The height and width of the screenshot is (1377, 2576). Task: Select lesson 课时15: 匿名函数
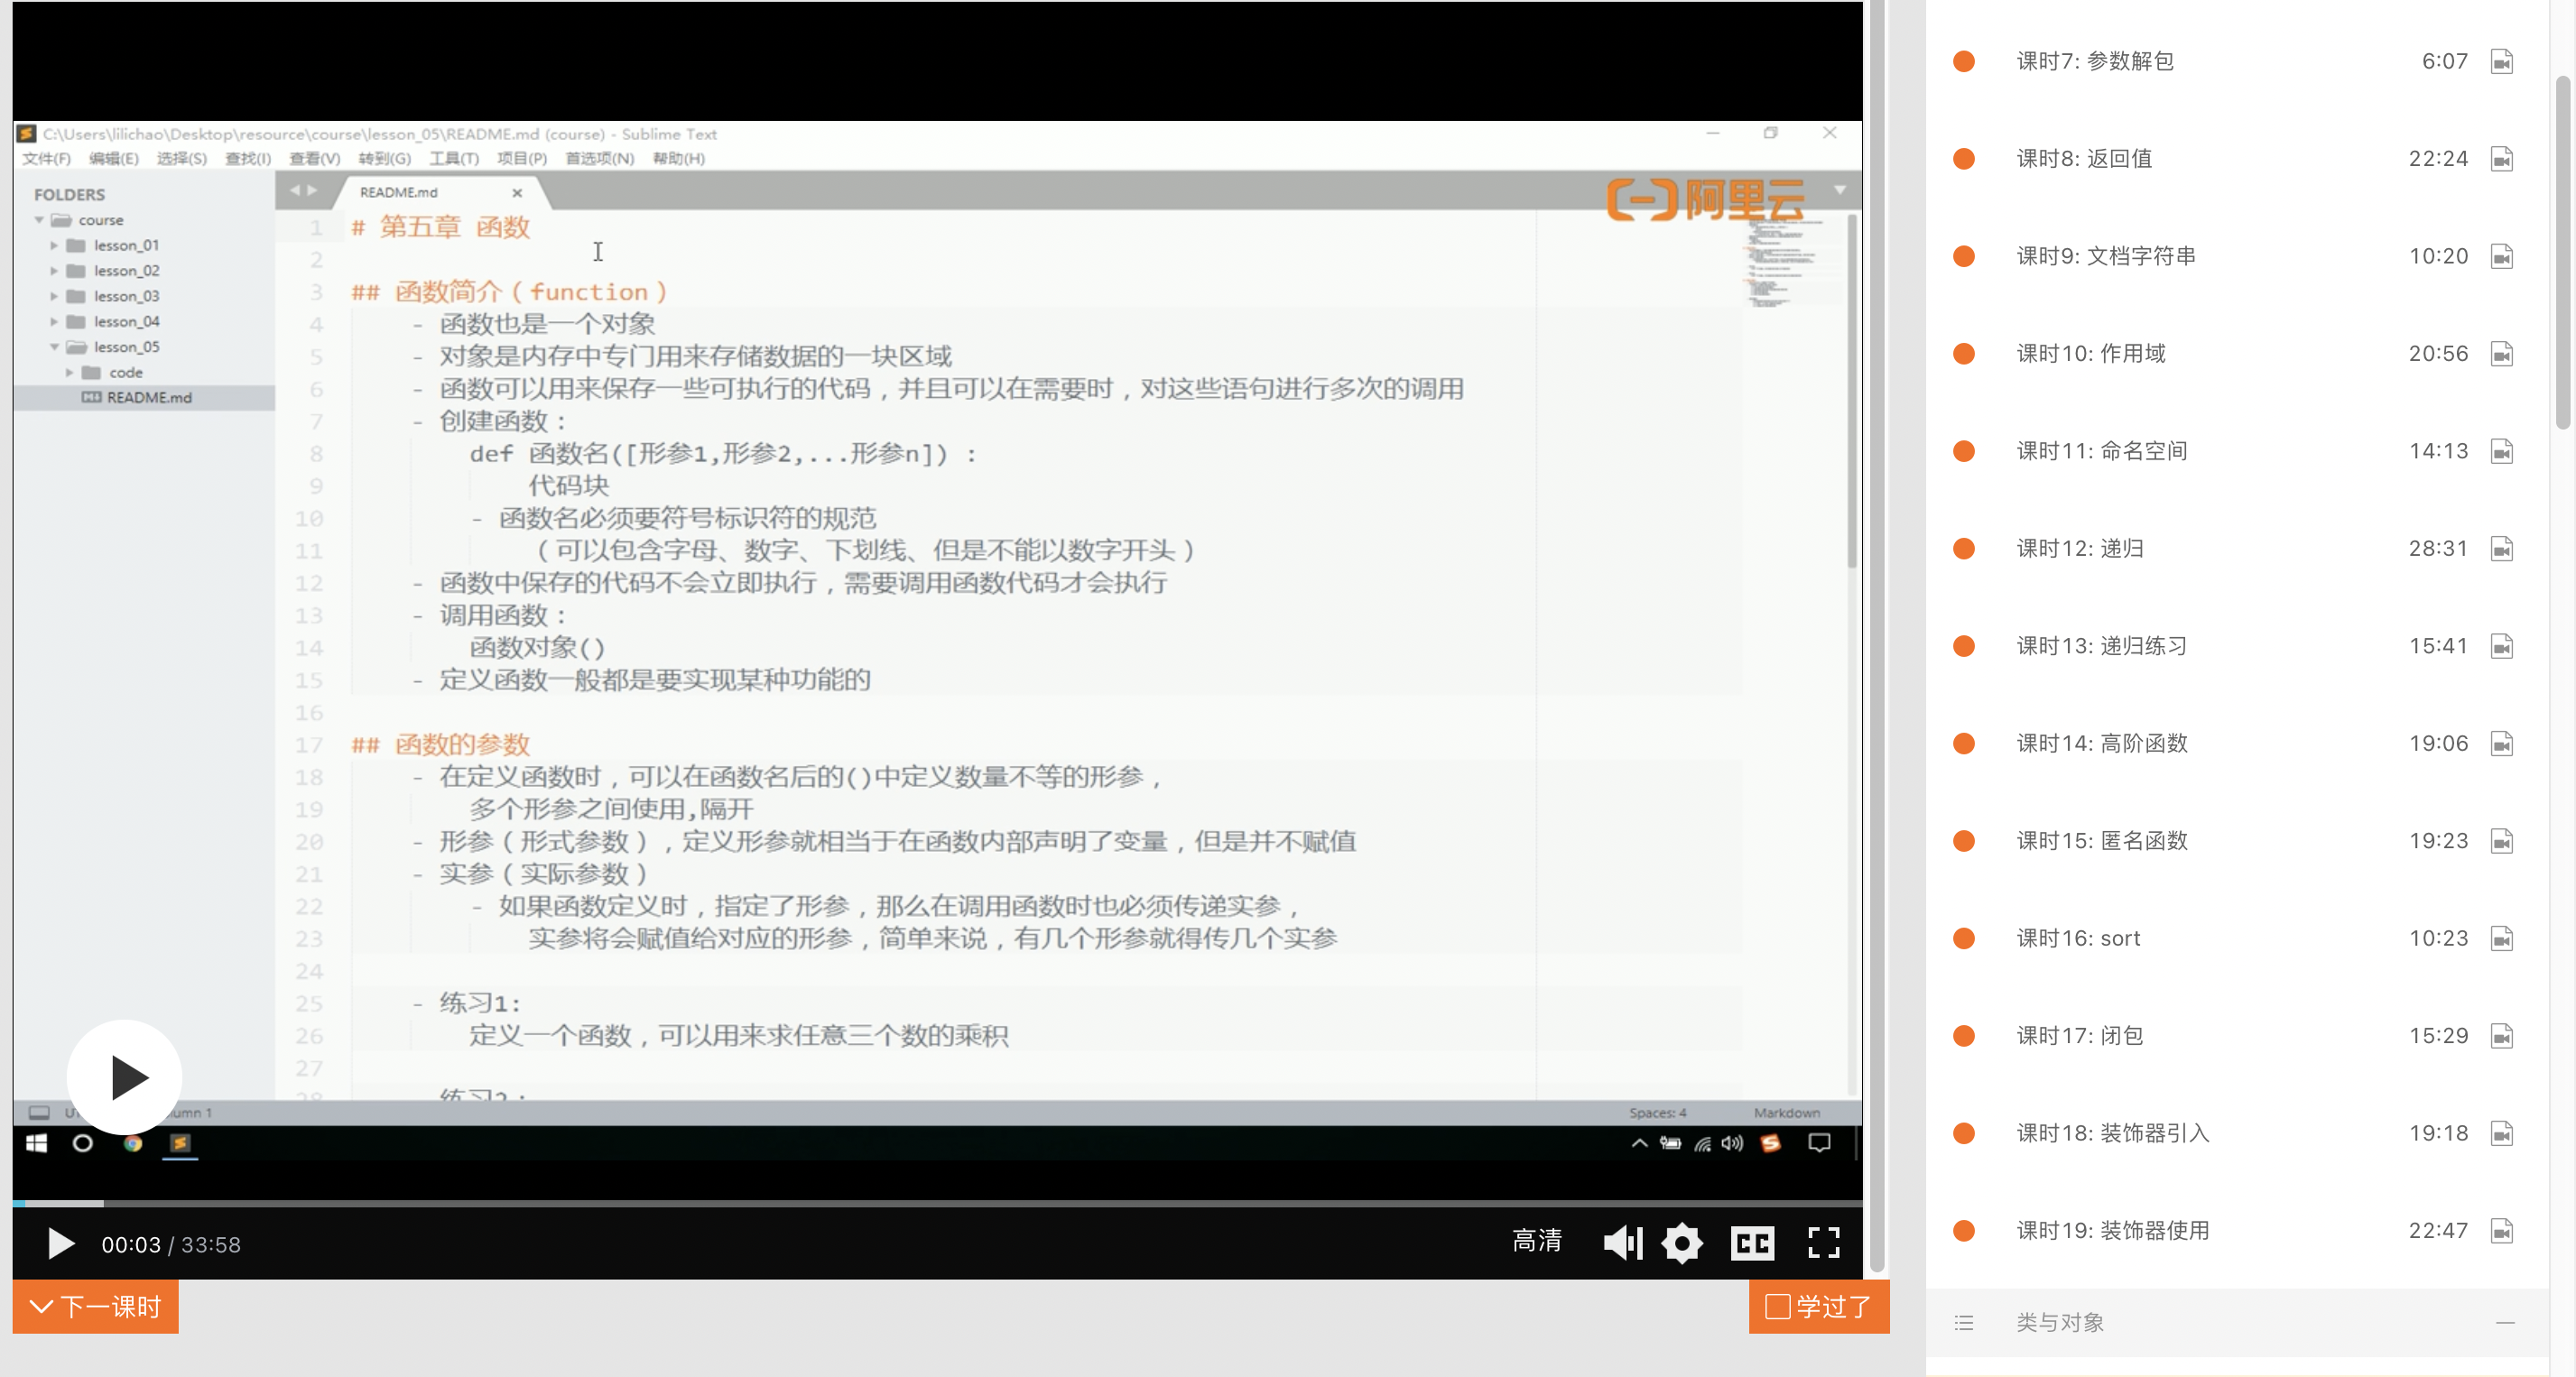coord(2102,841)
